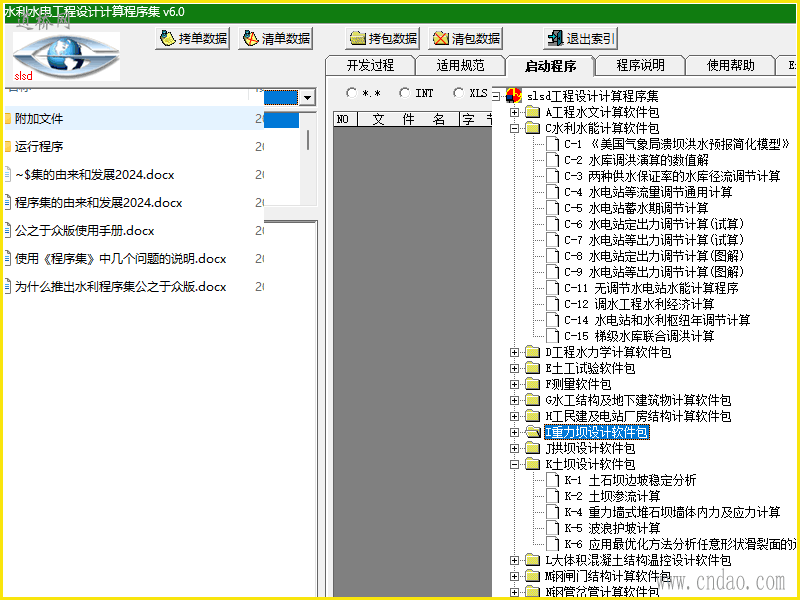This screenshot has height=600, width=800.
Task: Click open folder icon of I重力坝设计软件包
Action: tap(533, 432)
